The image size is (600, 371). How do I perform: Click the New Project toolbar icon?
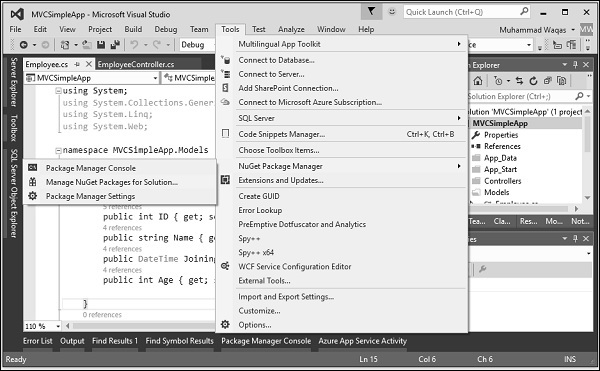click(x=65, y=45)
